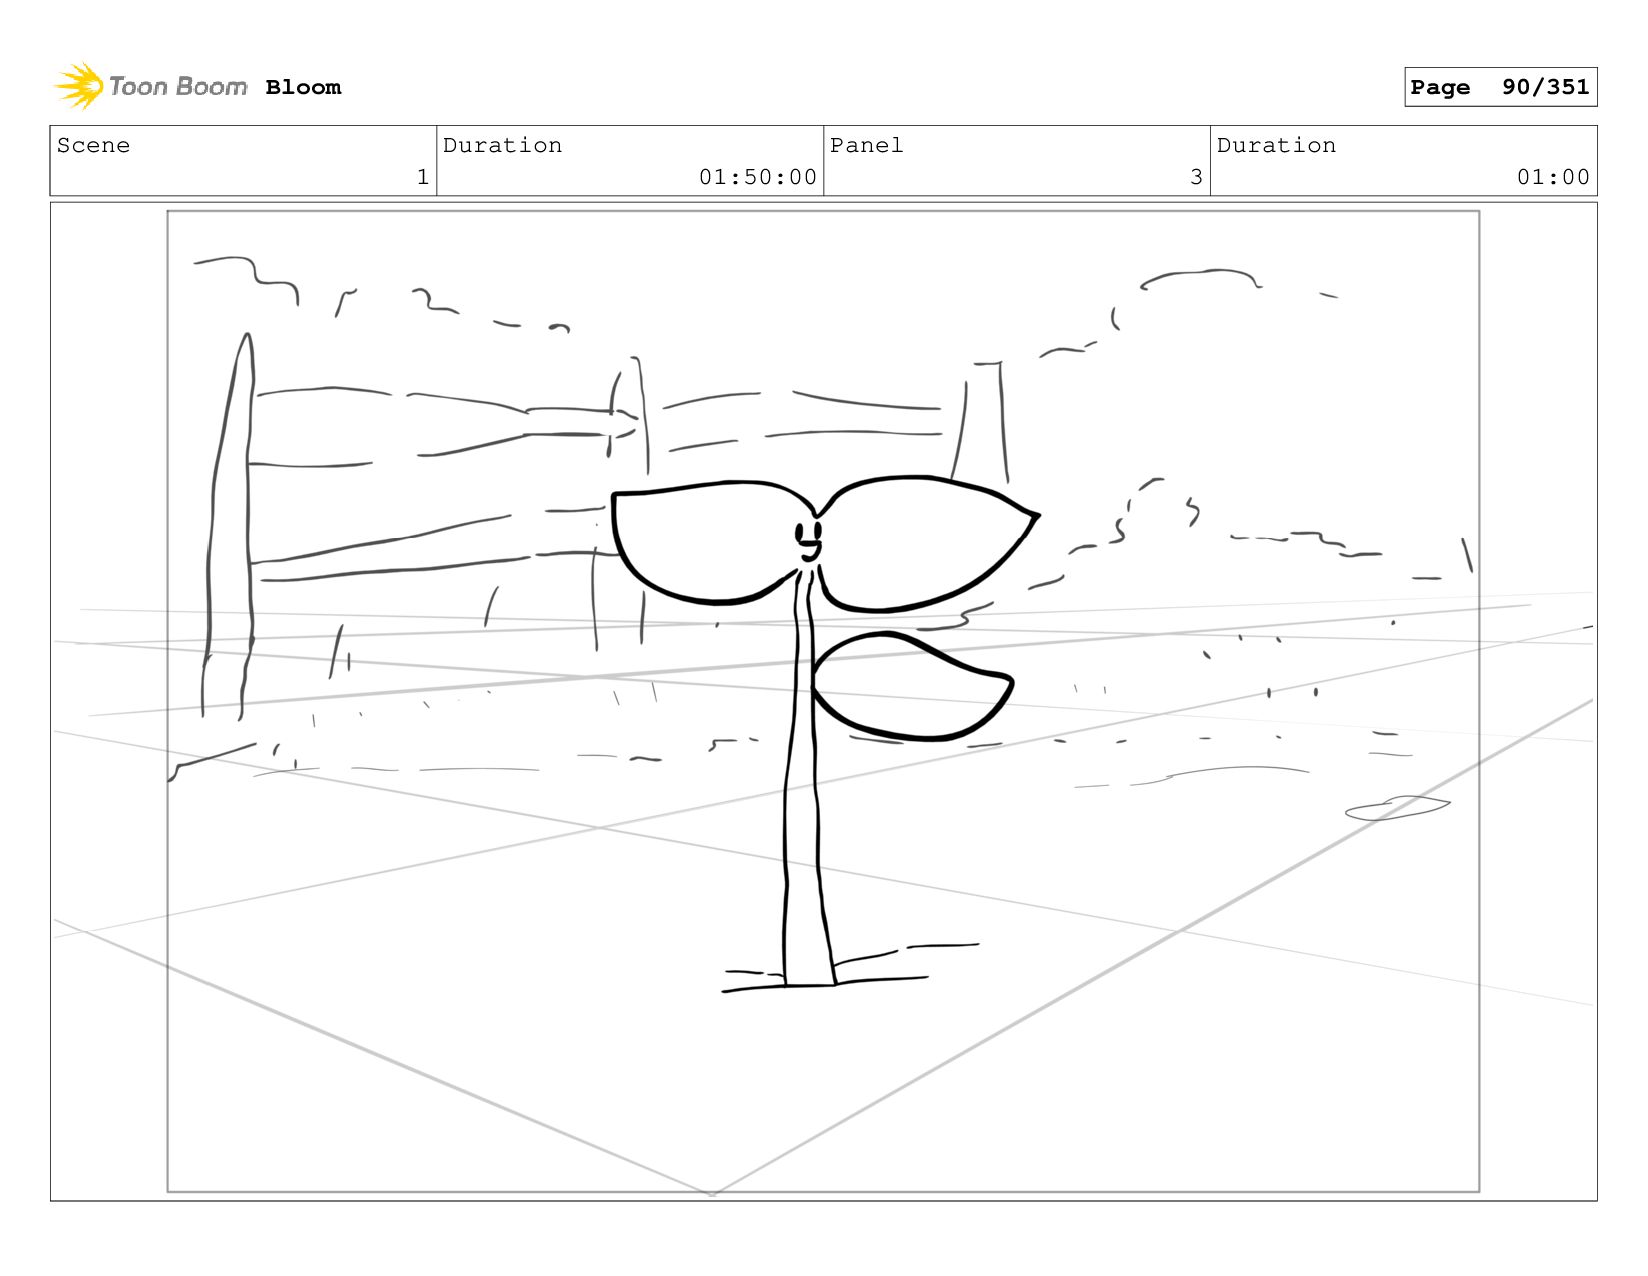Click the panel number value '3'
The width and height of the screenshot is (1648, 1276).
click(1196, 177)
